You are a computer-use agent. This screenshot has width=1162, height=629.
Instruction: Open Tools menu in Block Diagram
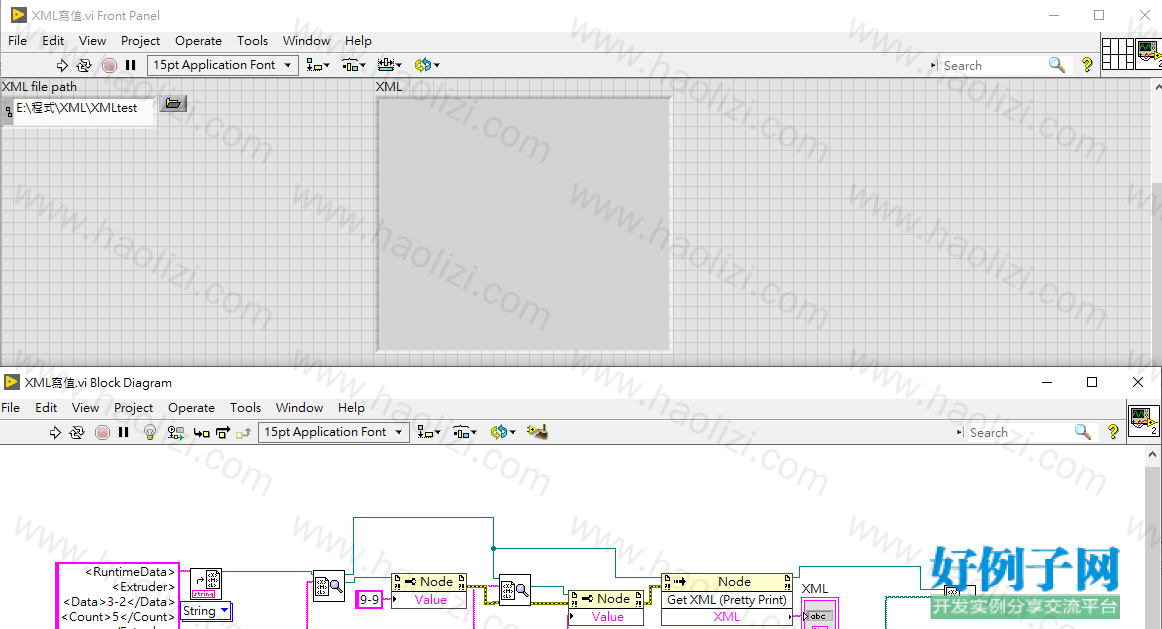tap(245, 407)
